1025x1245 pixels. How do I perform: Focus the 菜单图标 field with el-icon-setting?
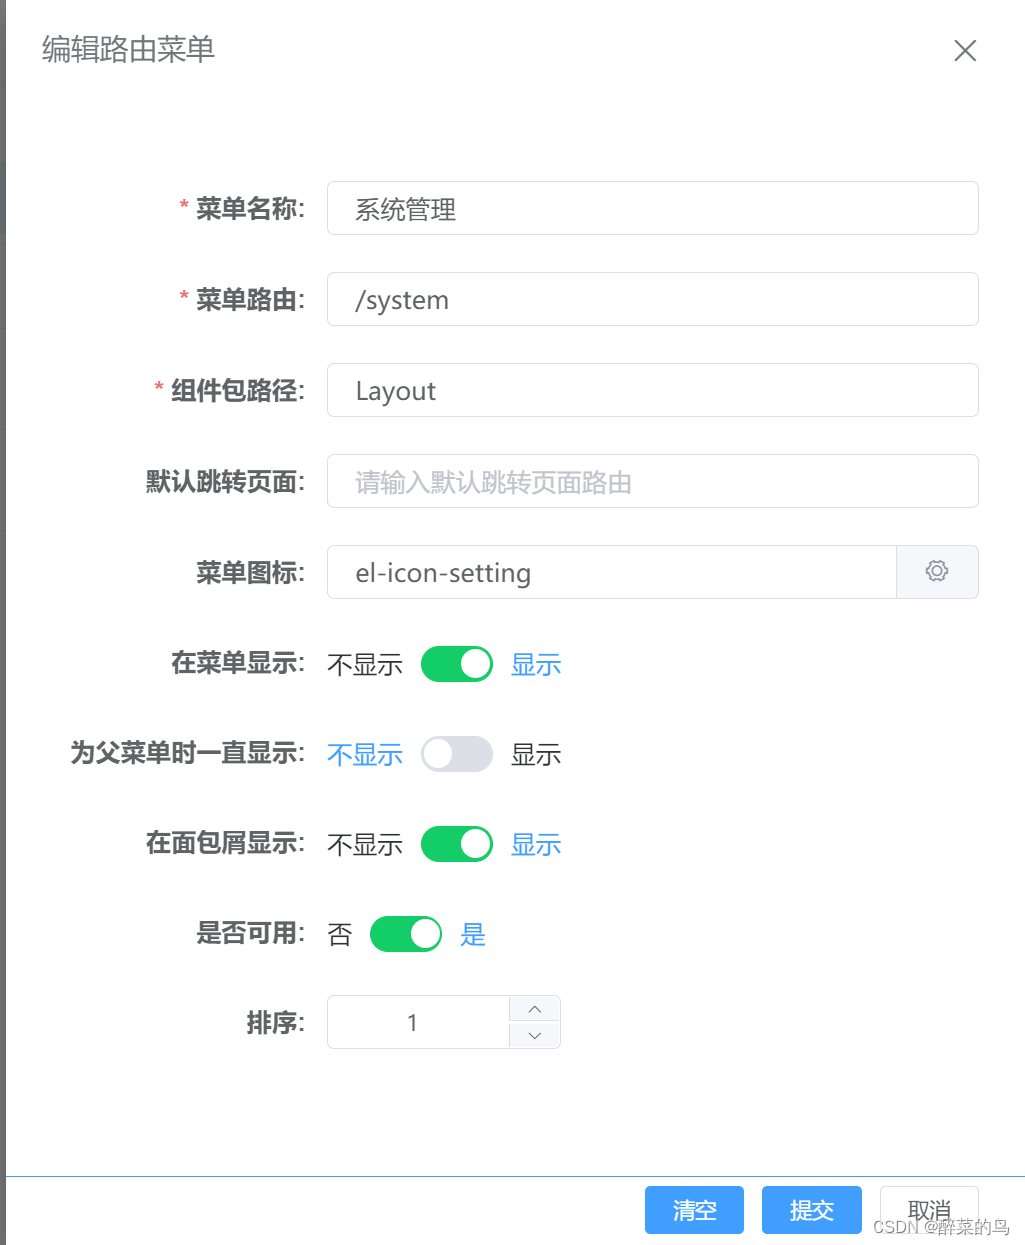tap(612, 572)
